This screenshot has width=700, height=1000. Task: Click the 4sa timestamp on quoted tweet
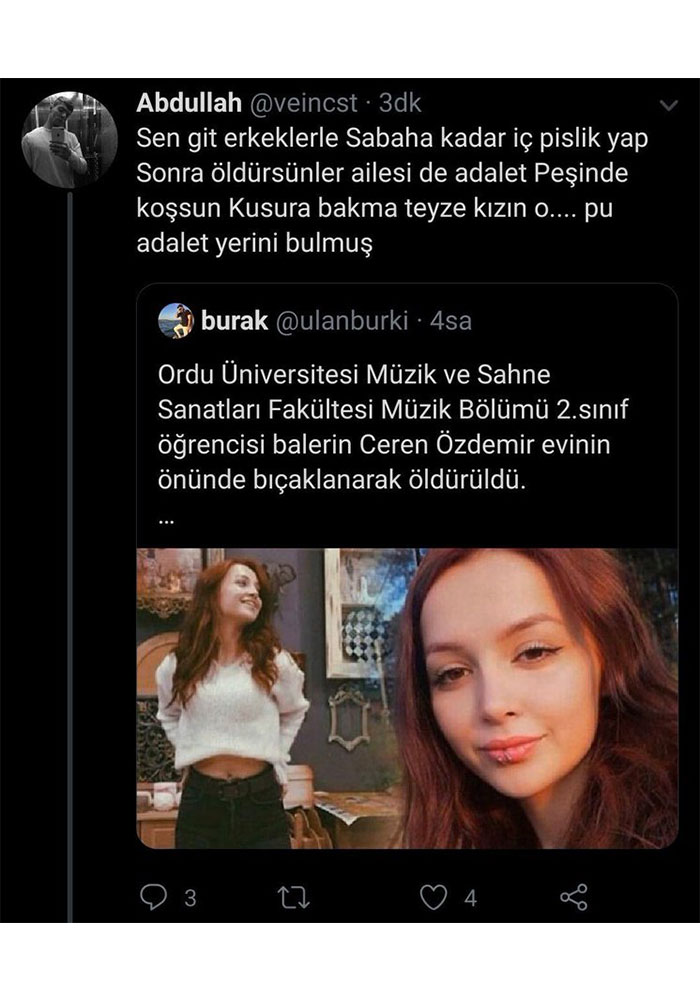(x=451, y=321)
